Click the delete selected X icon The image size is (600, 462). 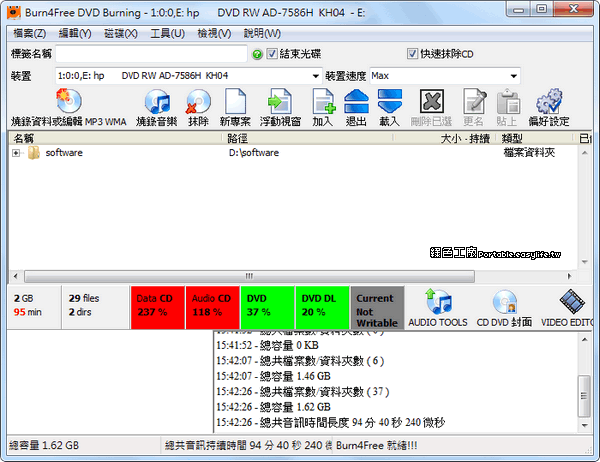432,101
